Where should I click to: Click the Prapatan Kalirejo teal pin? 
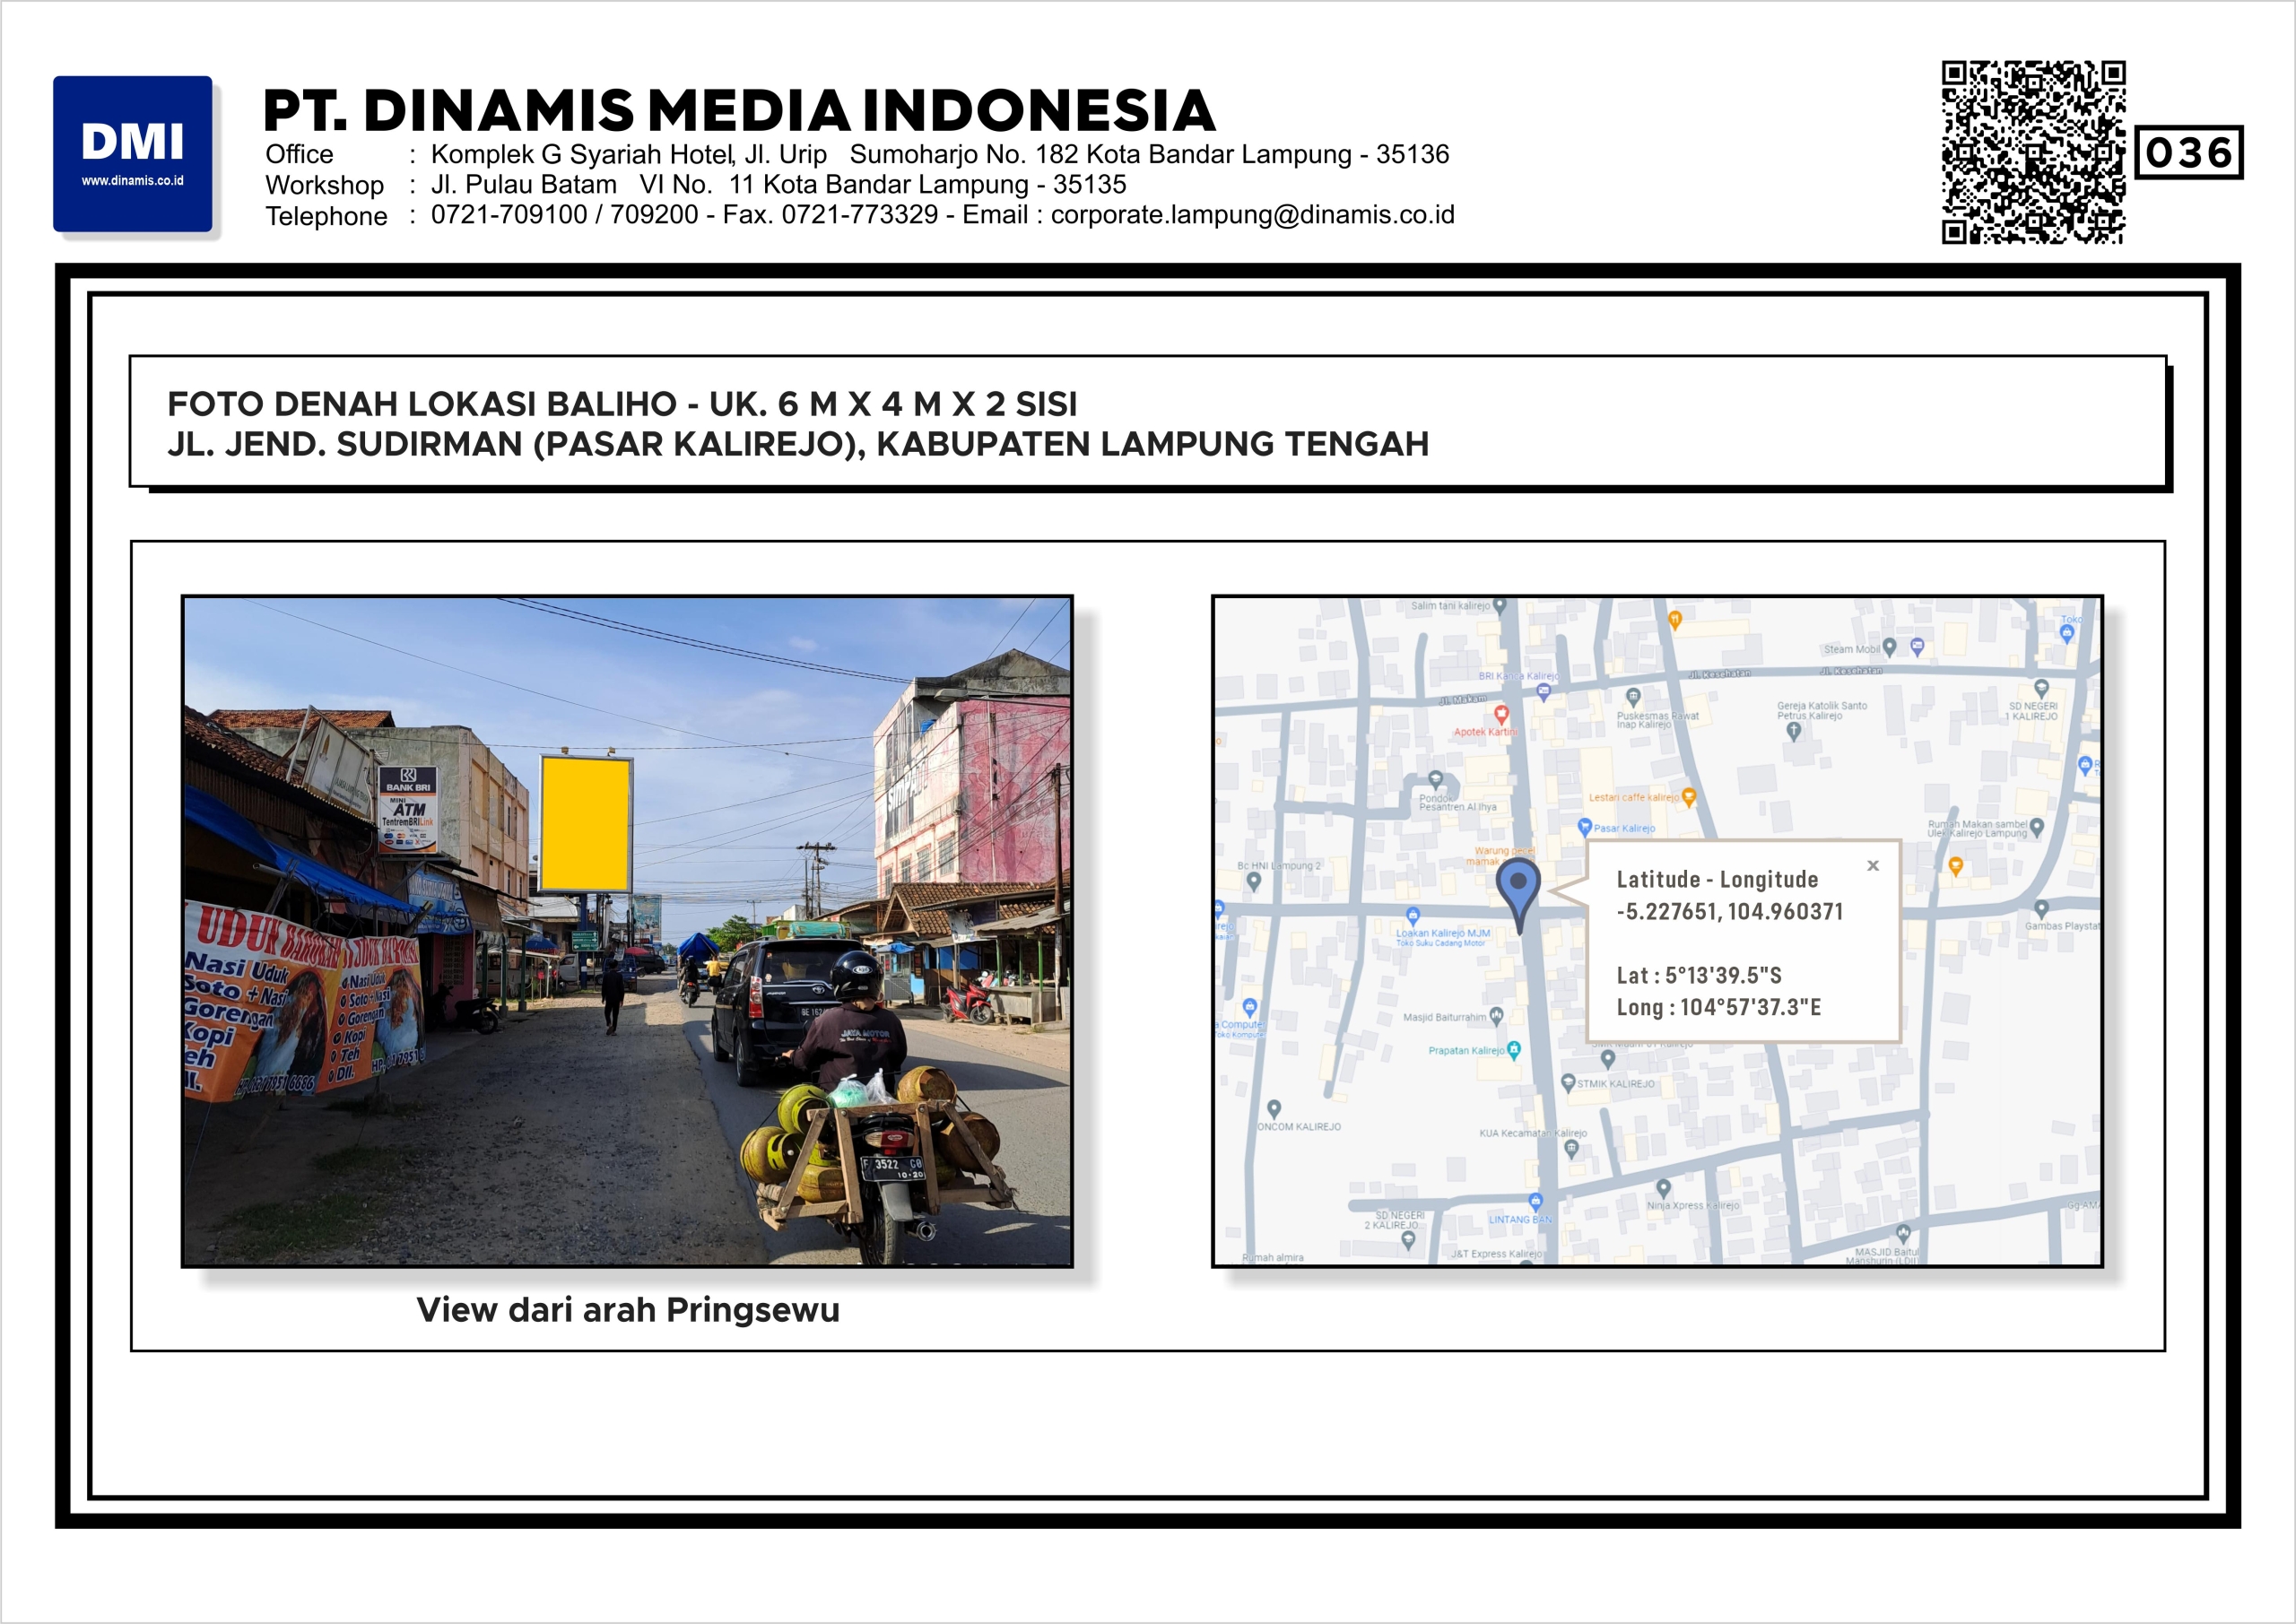click(x=1514, y=1049)
